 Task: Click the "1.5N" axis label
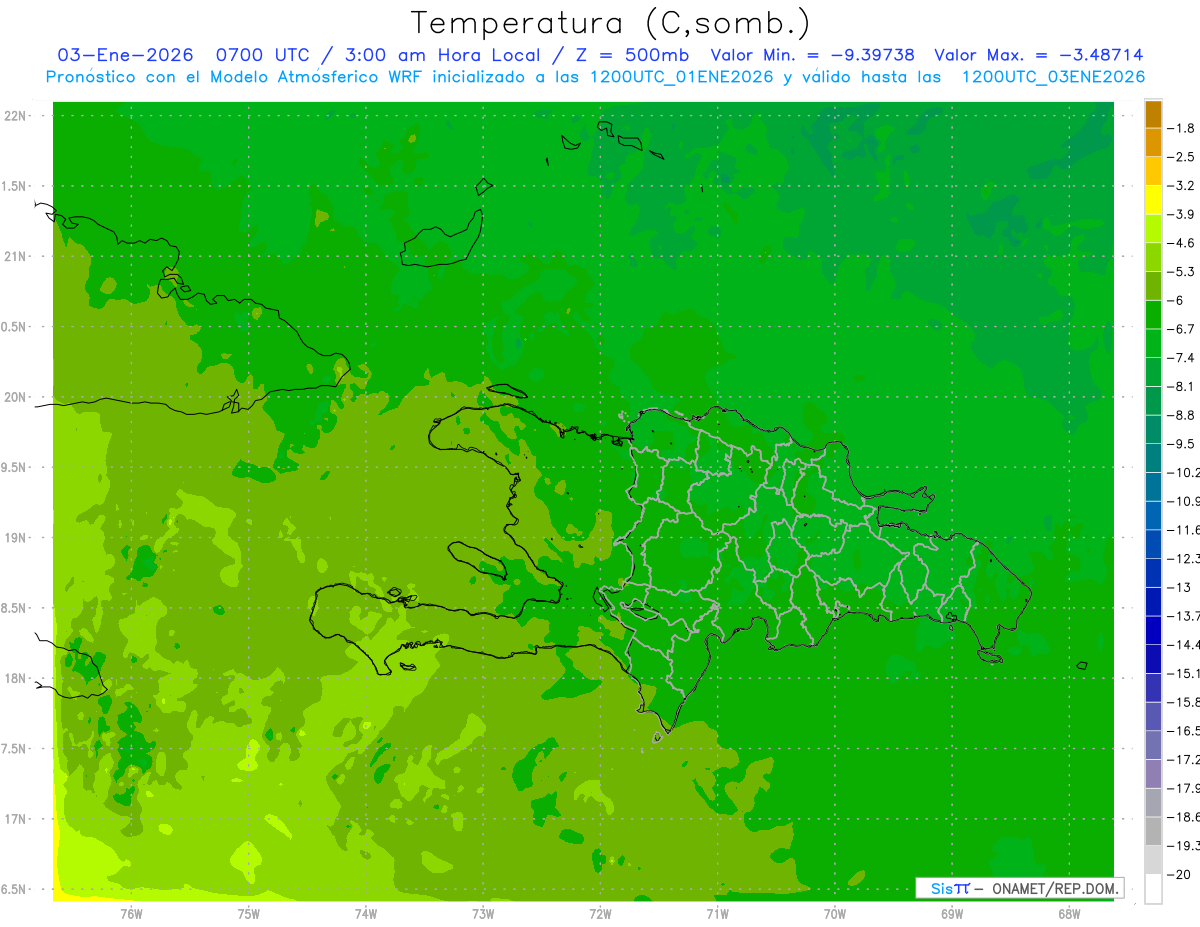pyautogui.click(x=14, y=187)
